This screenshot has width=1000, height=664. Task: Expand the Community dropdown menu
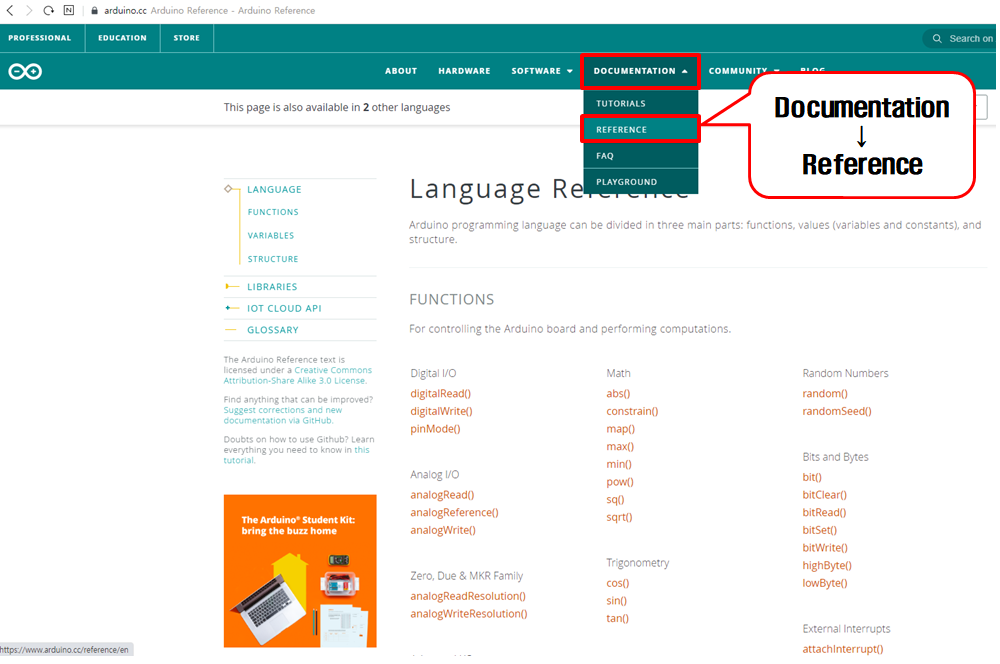point(744,71)
